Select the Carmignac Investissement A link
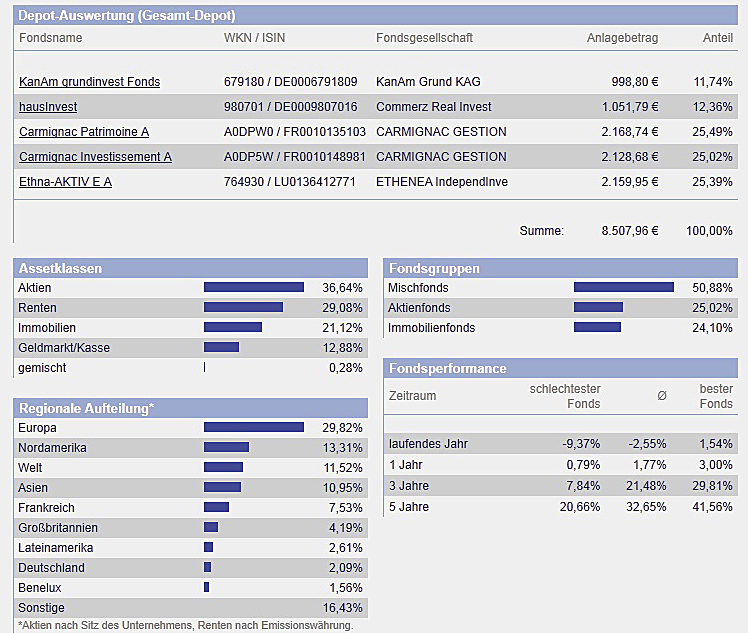 (x=95, y=157)
